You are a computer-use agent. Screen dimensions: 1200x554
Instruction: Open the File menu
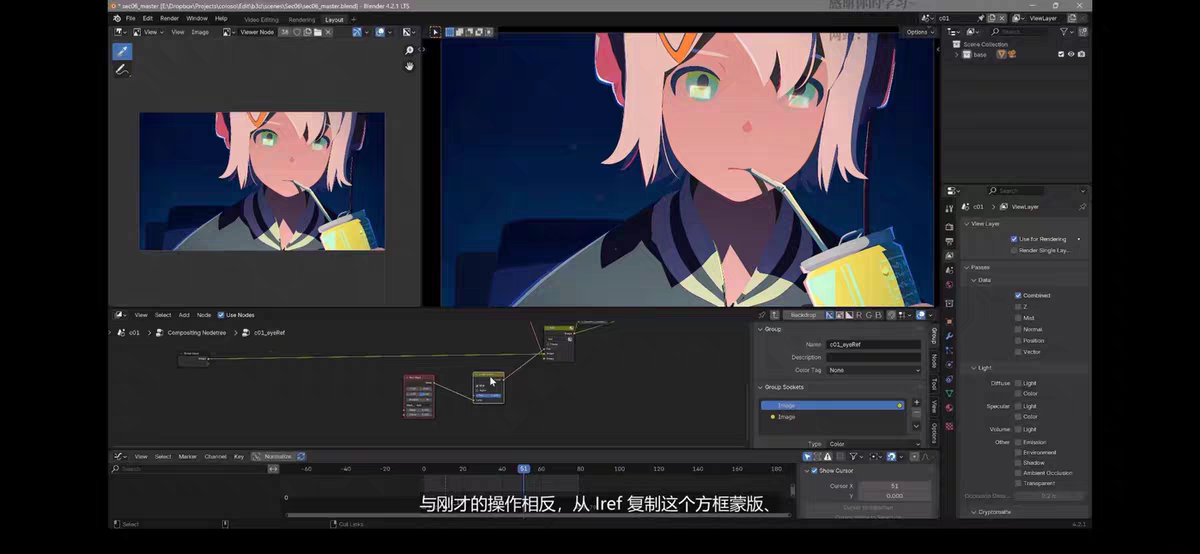pyautogui.click(x=130, y=18)
